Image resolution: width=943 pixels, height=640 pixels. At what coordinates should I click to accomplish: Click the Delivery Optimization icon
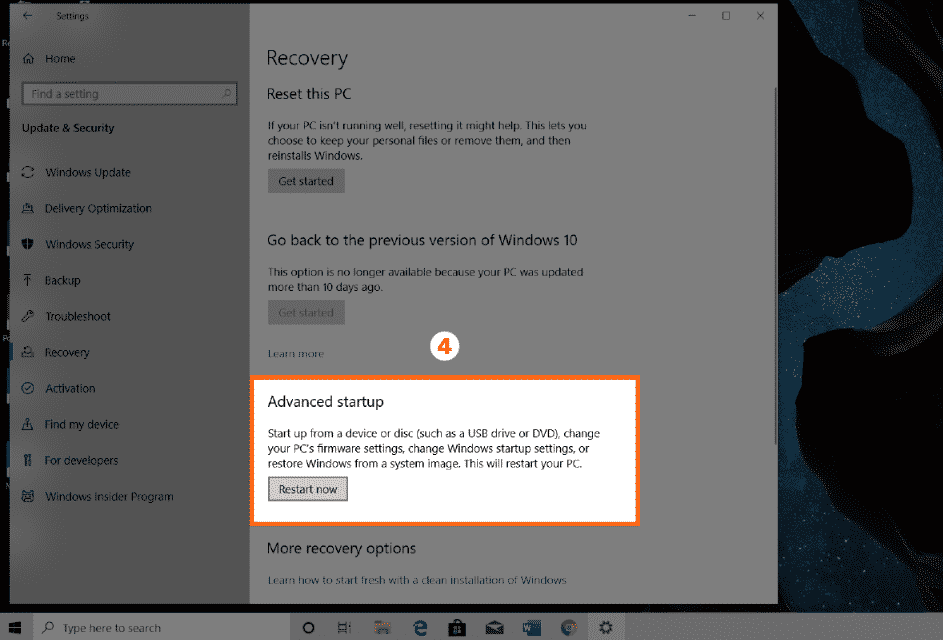coord(28,208)
